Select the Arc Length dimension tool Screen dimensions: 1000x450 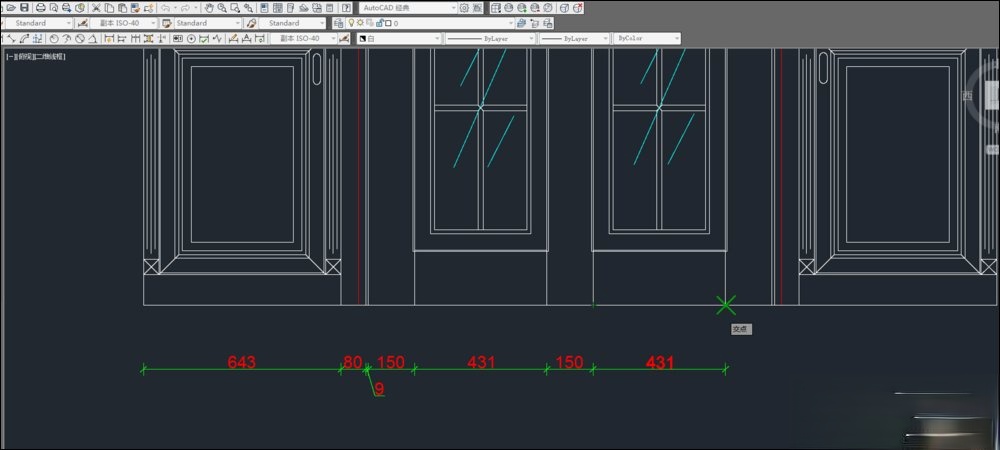tap(24, 38)
